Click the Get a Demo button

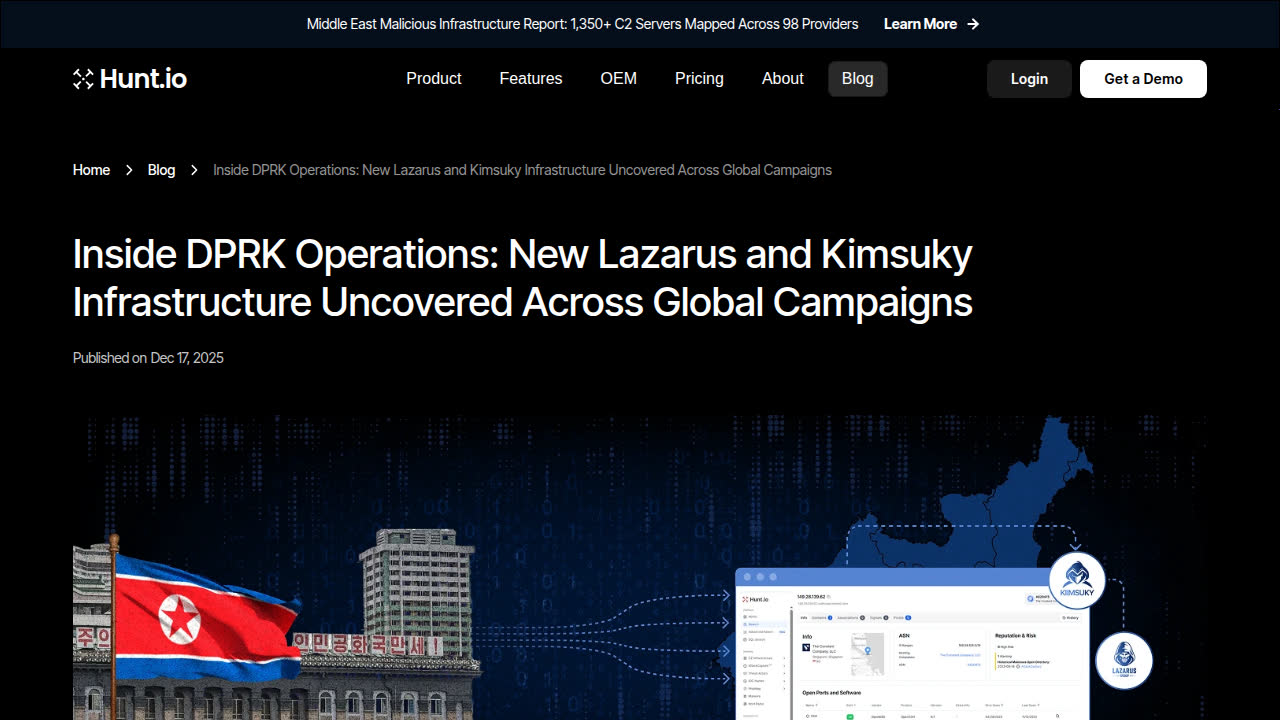point(1143,79)
